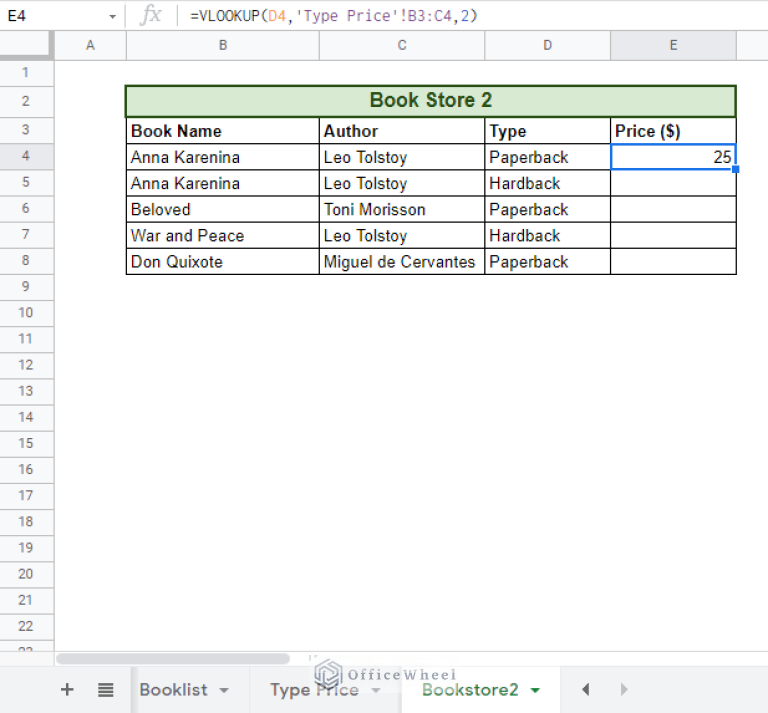Select column A header

coord(90,46)
